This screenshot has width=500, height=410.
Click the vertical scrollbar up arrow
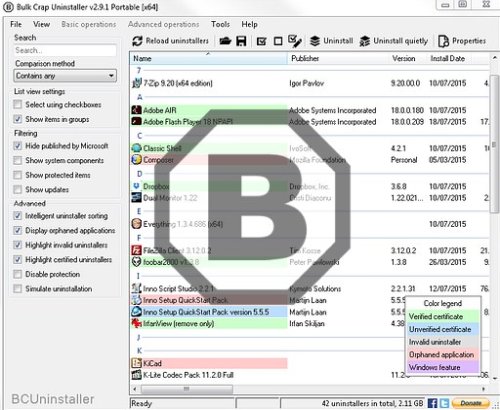point(495,58)
